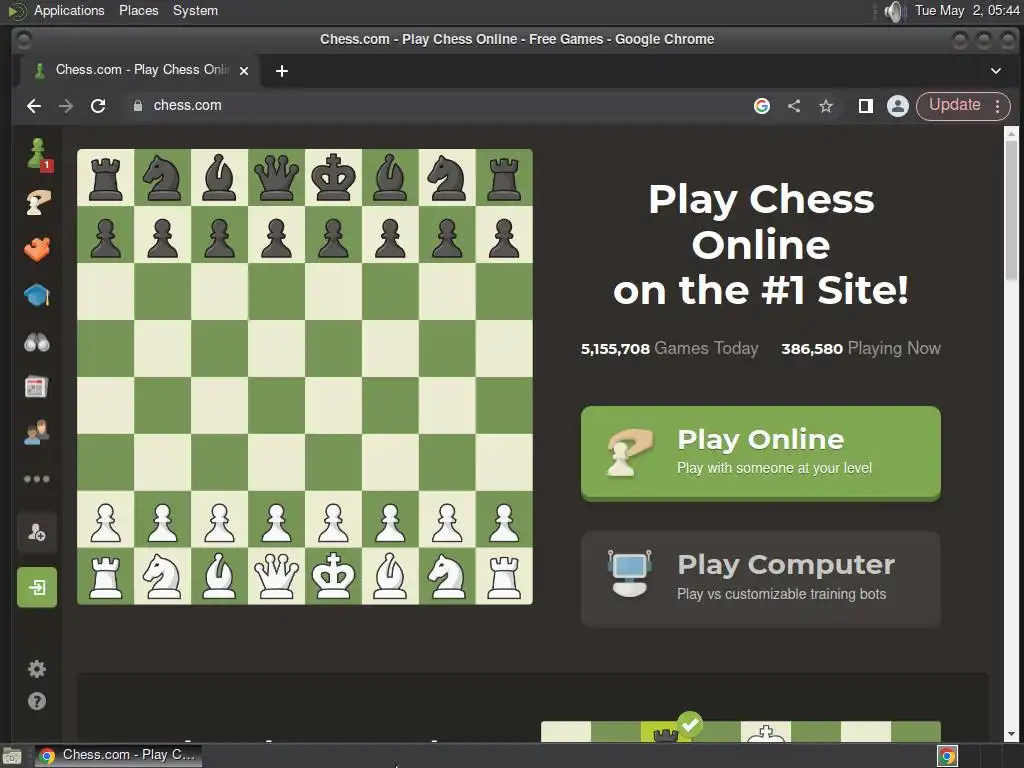Open the Applications menu
1024x768 pixels.
coord(69,10)
